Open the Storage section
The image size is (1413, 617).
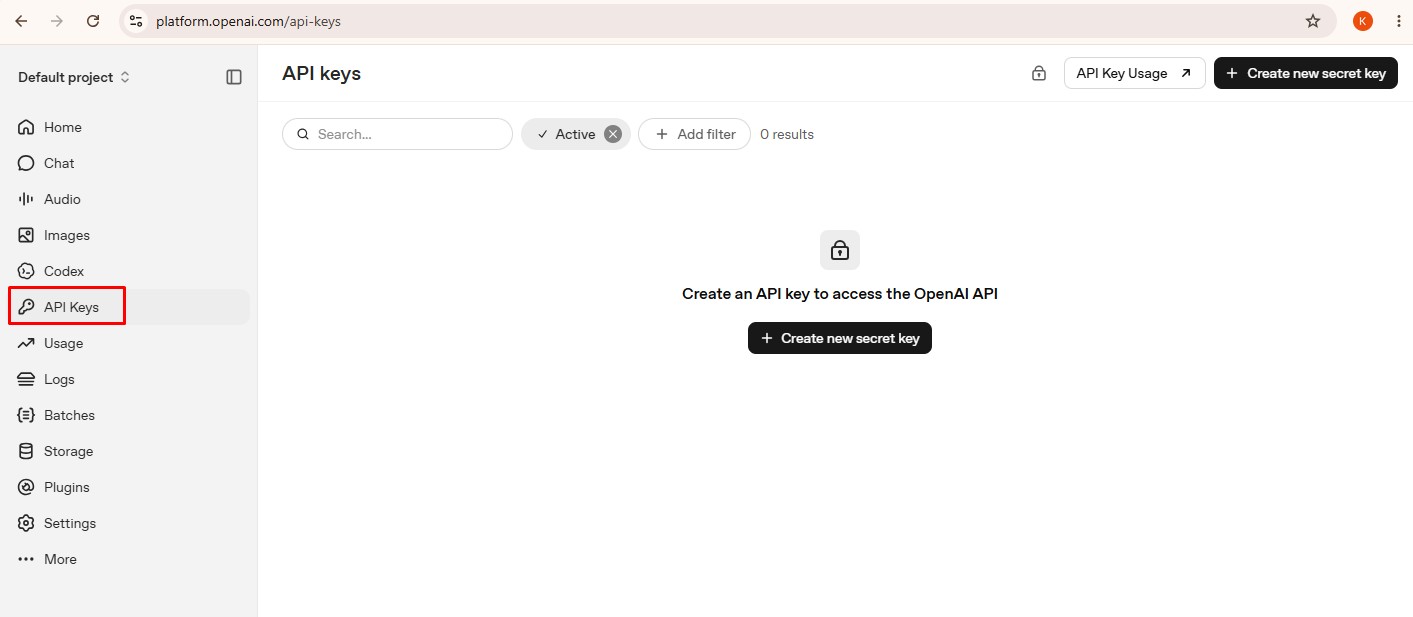point(128,451)
